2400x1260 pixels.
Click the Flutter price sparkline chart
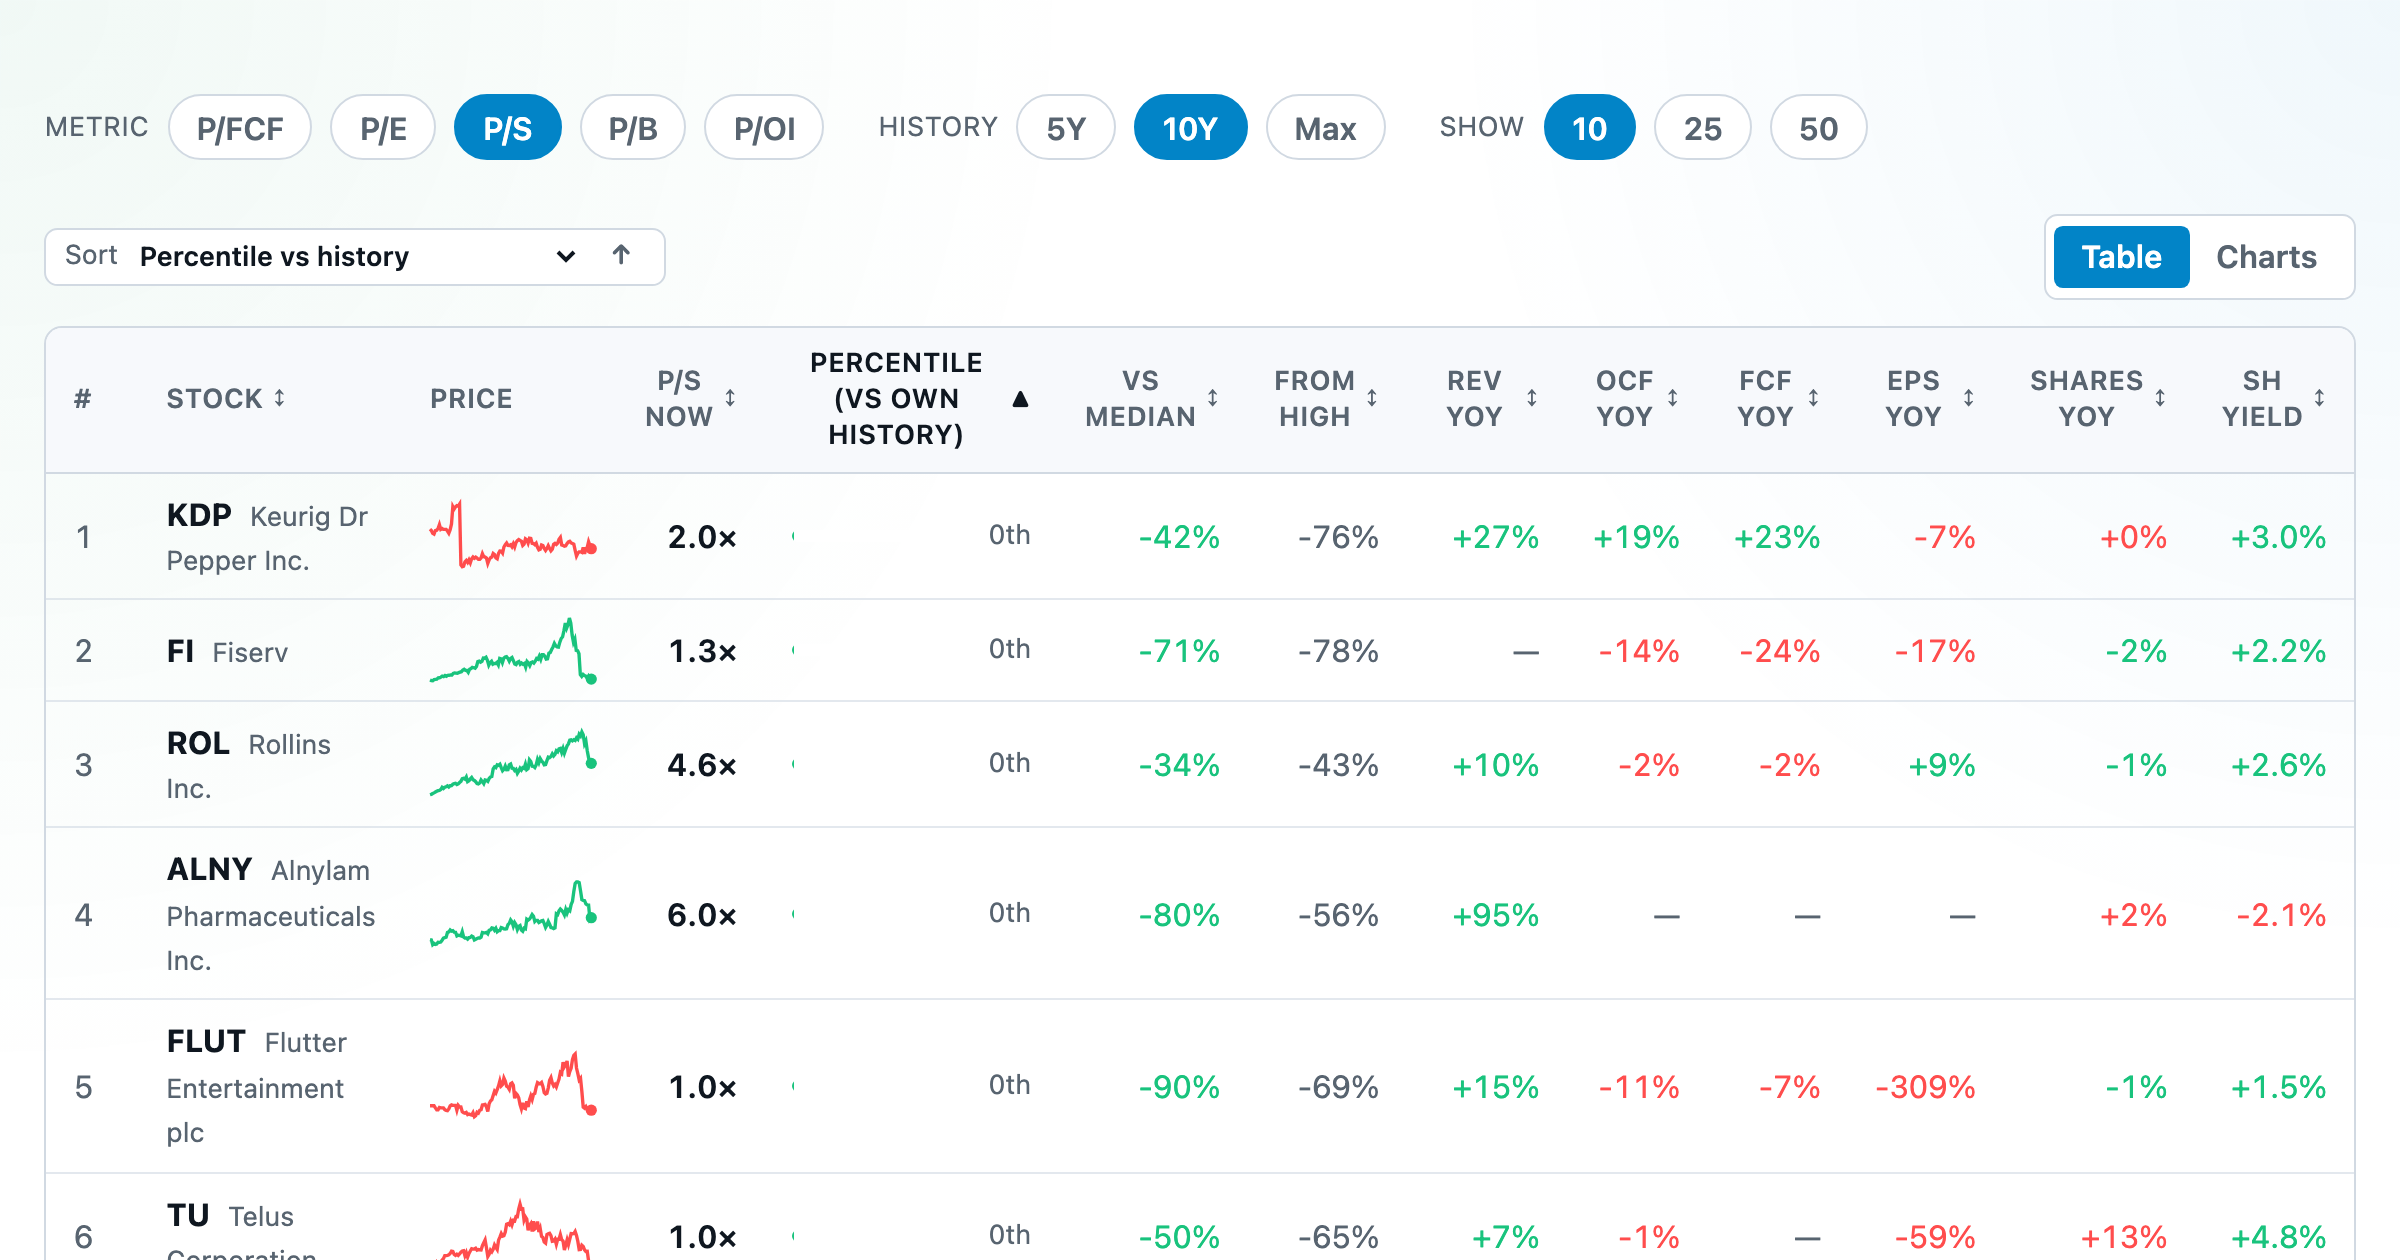pos(513,1085)
